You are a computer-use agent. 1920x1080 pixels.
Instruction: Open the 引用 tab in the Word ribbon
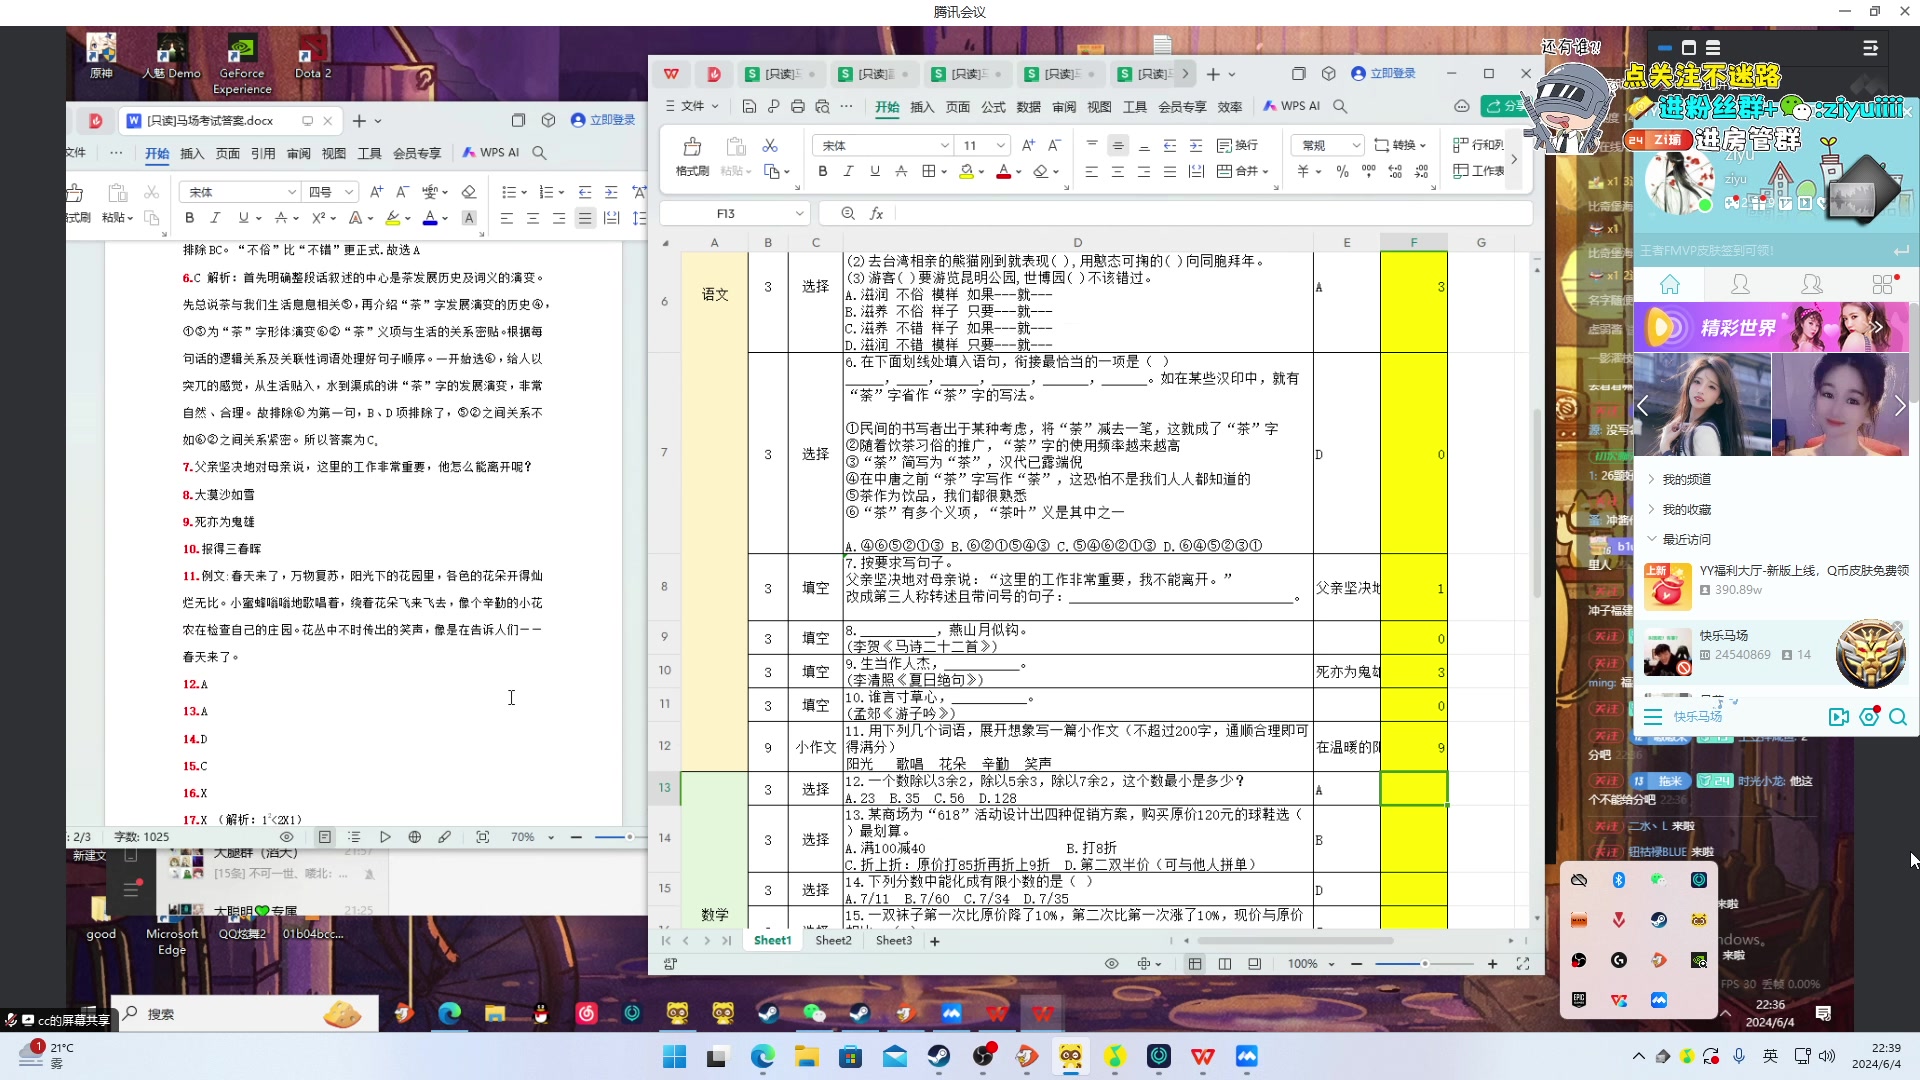tap(263, 153)
